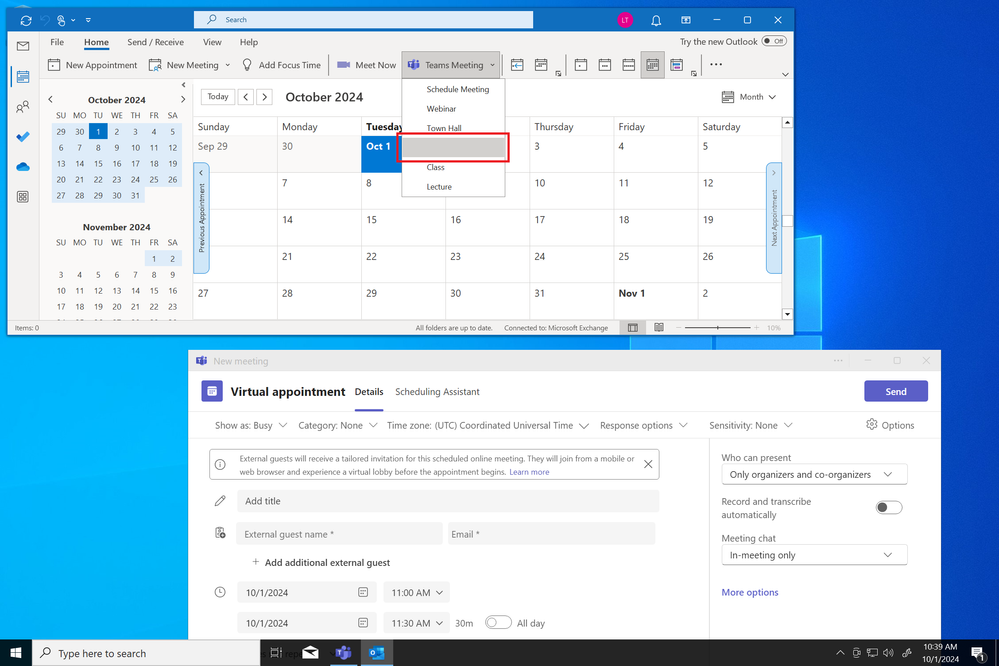The height and width of the screenshot is (666, 999).
Task: Open the File tab
Action: pos(57,42)
